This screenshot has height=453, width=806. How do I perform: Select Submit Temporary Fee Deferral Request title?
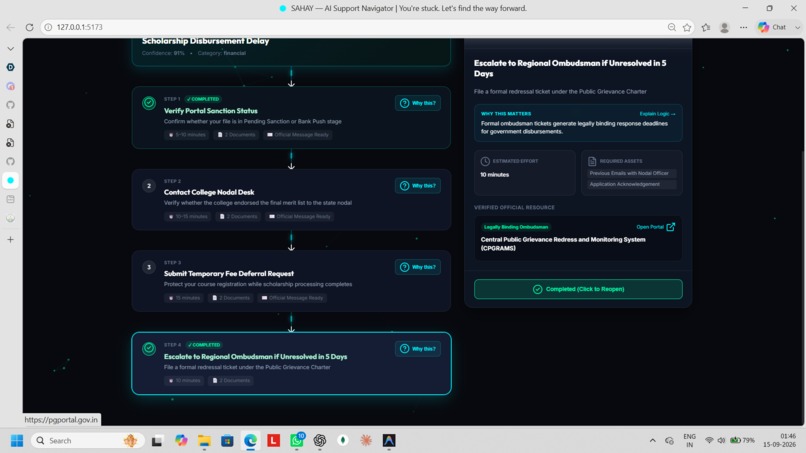pyautogui.click(x=229, y=274)
